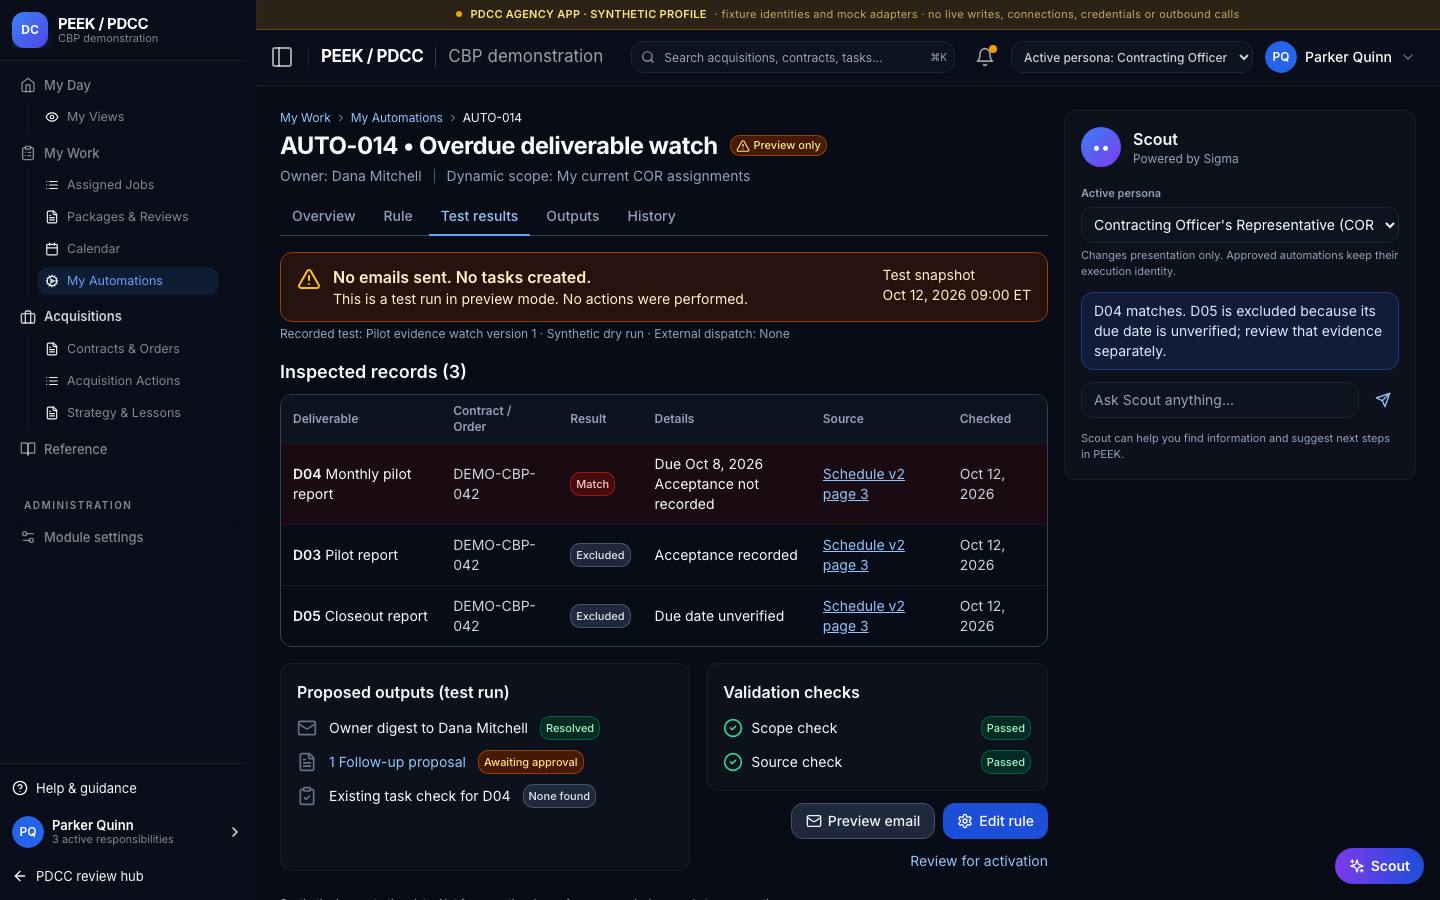Image resolution: width=1440 pixels, height=900 pixels.
Task: Open Contracts & Orders in sidebar
Action: click(x=128, y=349)
